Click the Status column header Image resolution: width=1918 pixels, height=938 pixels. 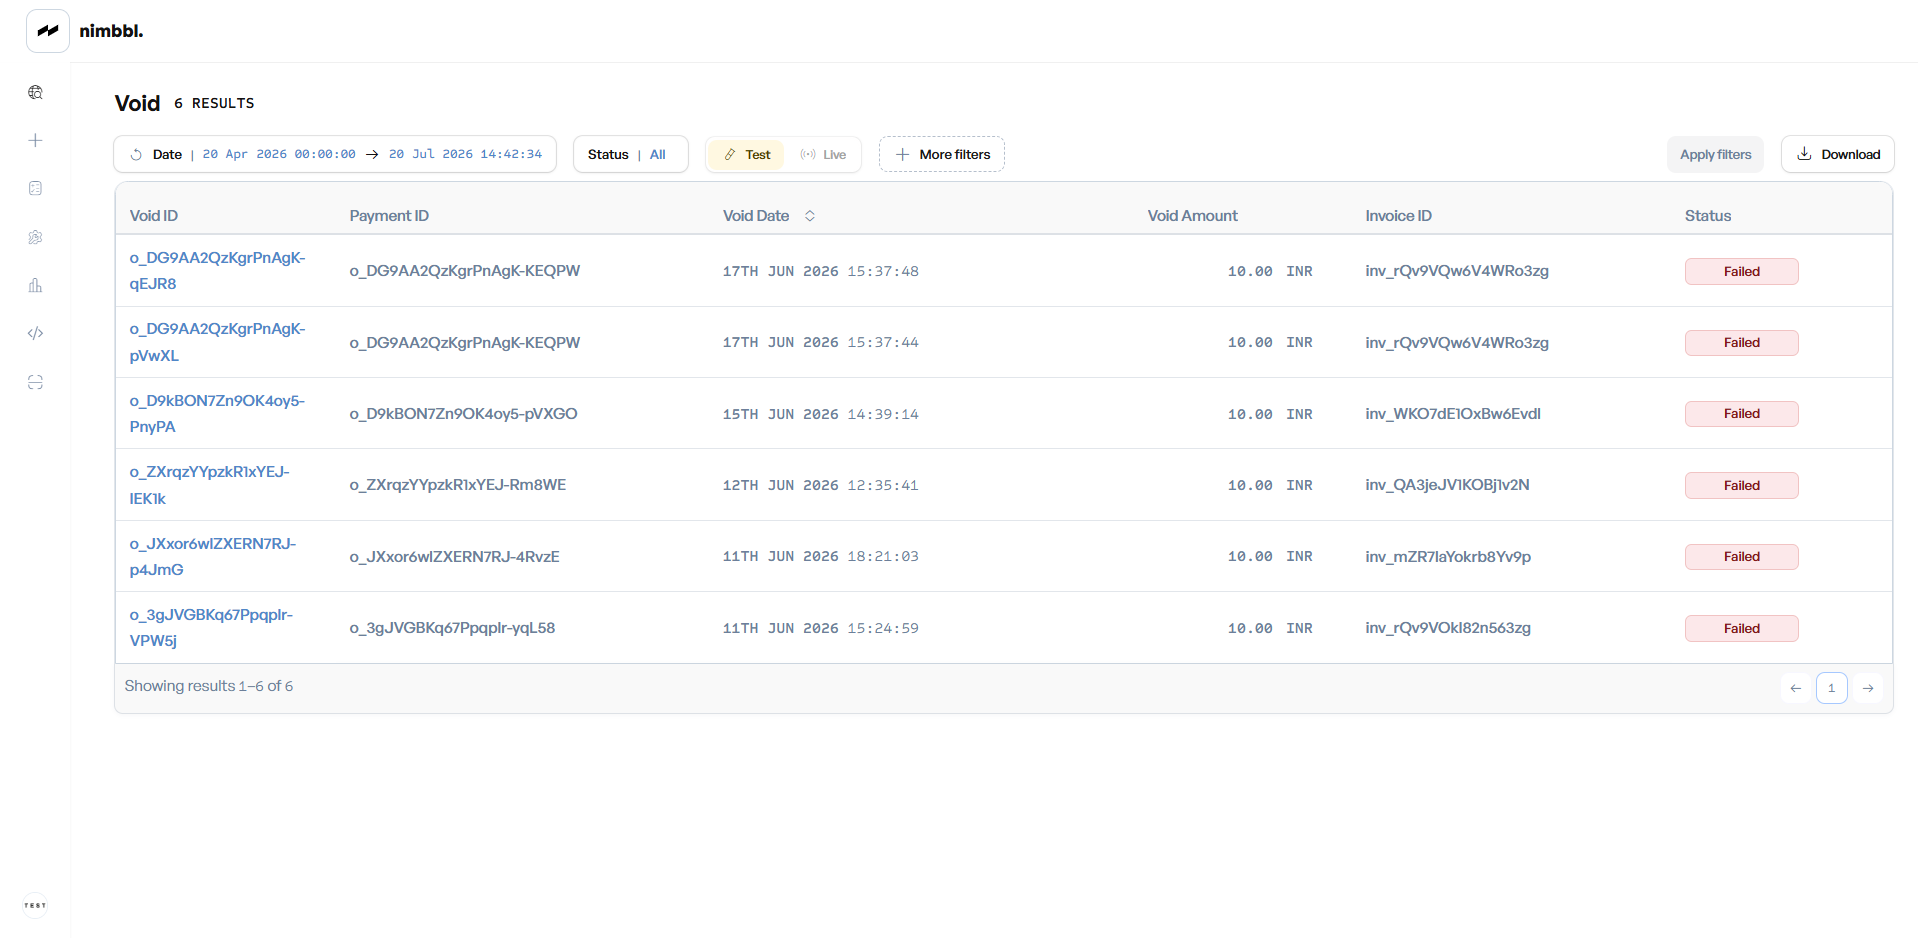click(x=1708, y=216)
